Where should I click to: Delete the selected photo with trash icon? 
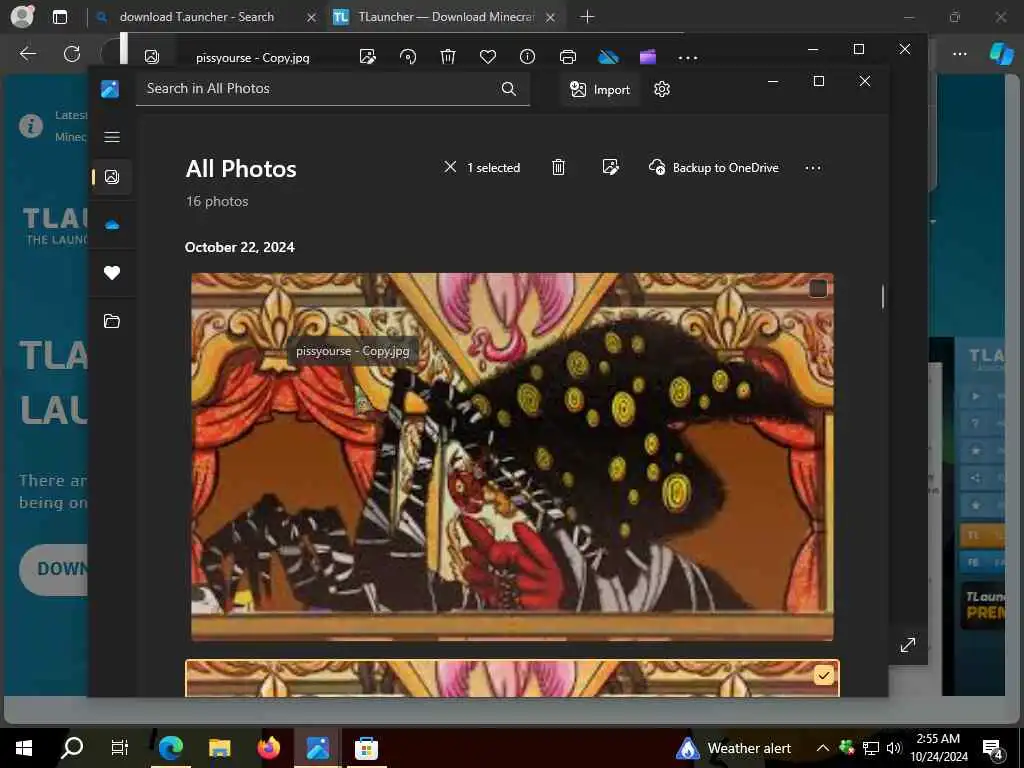(558, 167)
